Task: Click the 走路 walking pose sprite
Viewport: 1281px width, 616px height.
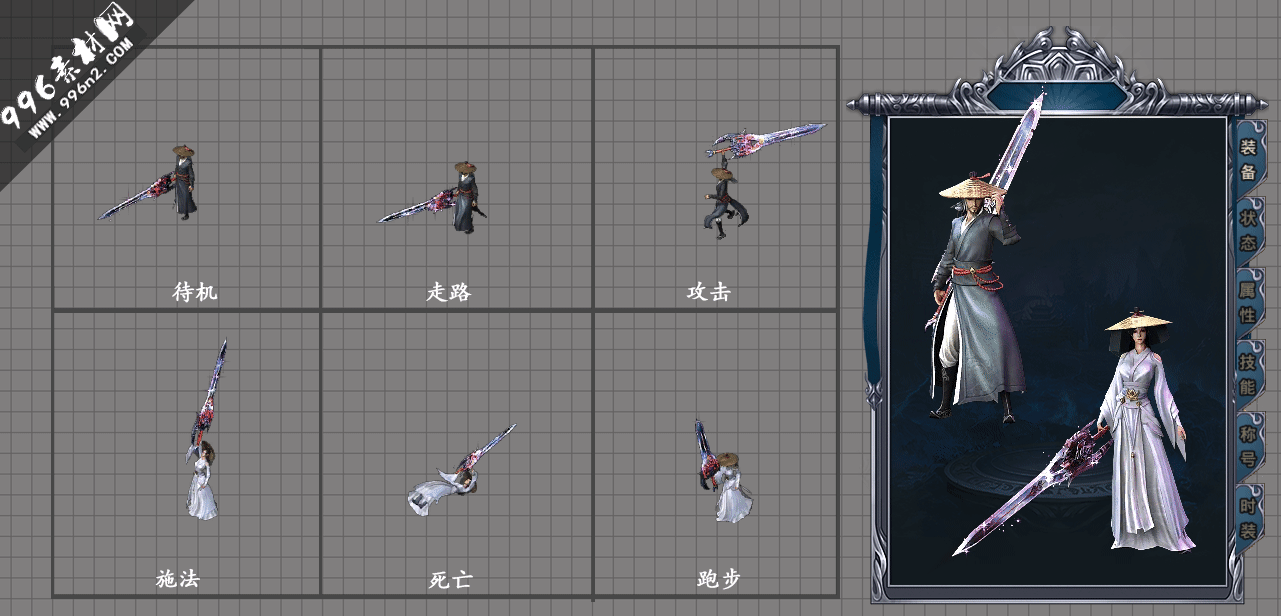Action: click(433, 198)
